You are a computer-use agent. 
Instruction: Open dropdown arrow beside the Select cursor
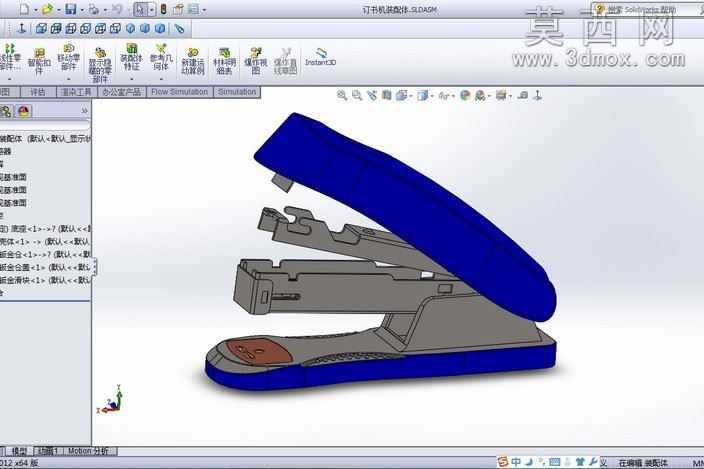151,9
